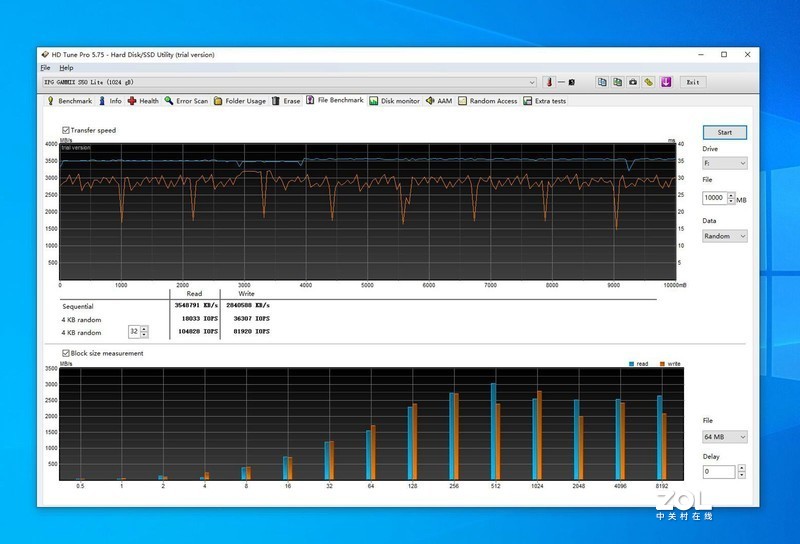Screen dimensions: 800x544
Task: Click the sequential write value 2840588 KB/s
Action: click(248, 305)
